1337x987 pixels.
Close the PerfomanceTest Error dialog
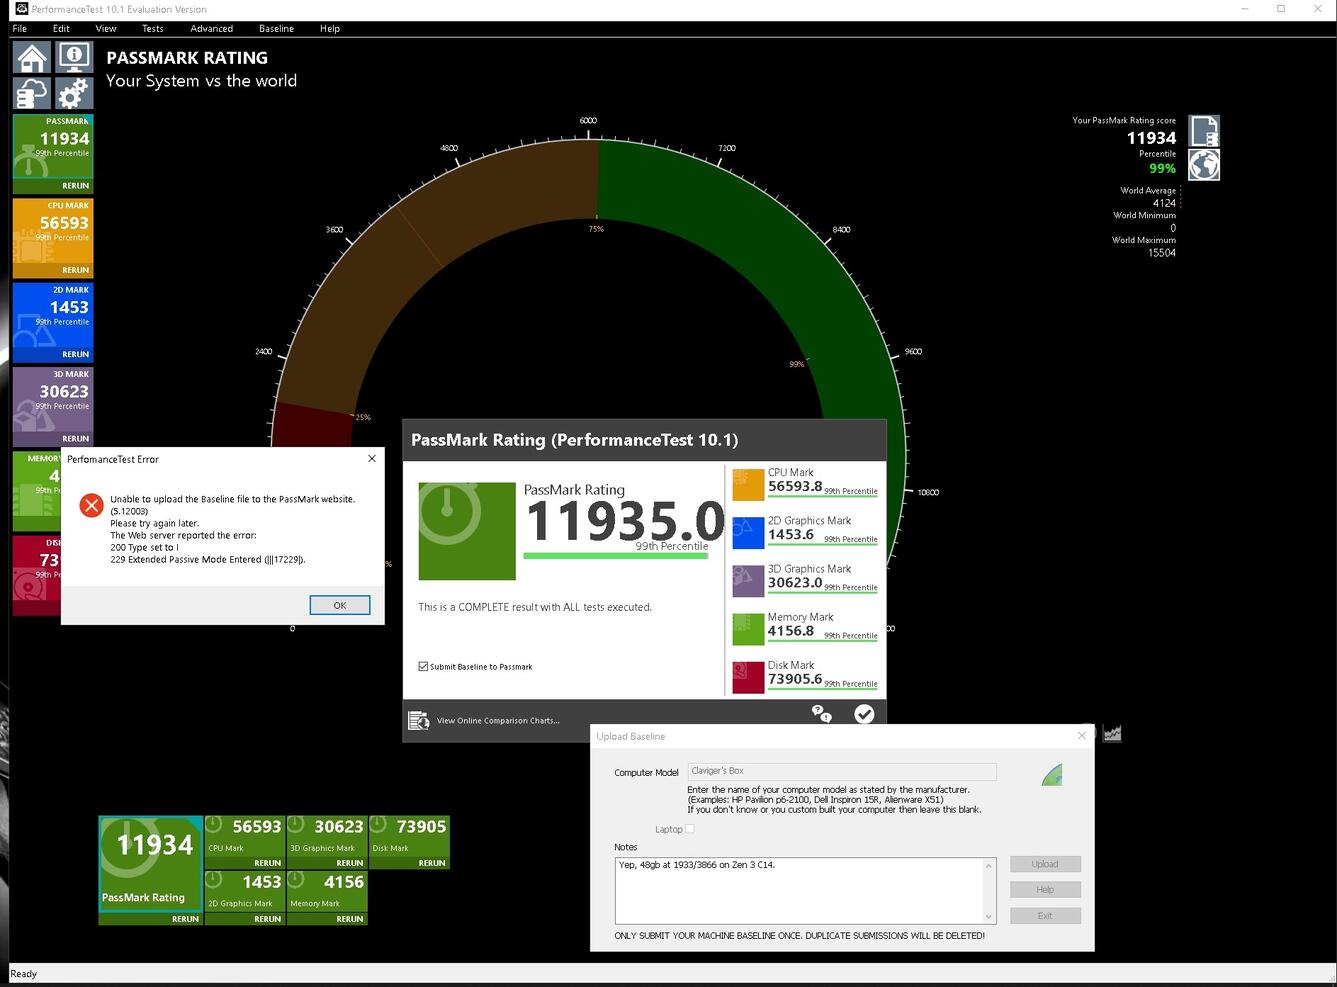372,458
